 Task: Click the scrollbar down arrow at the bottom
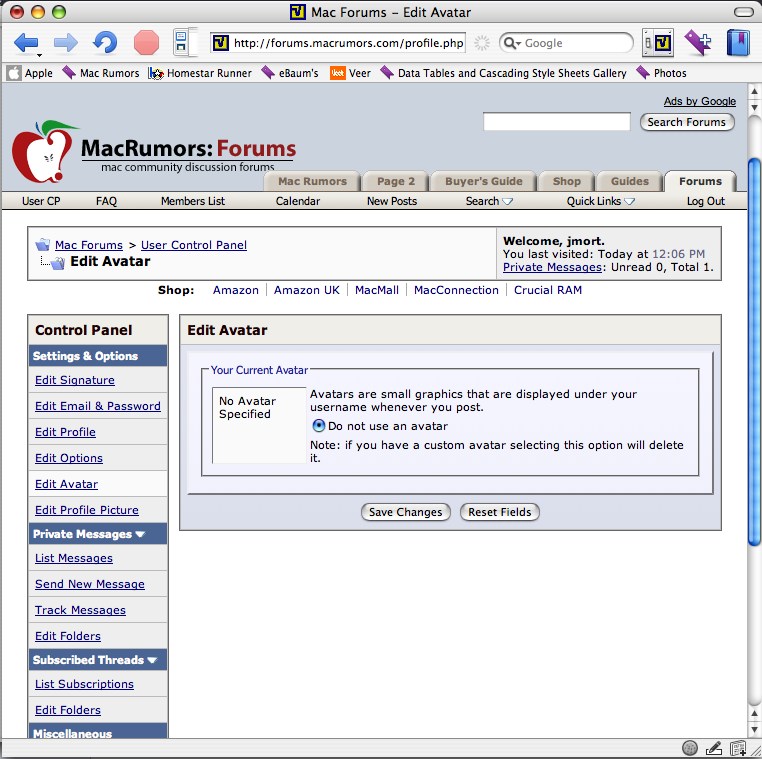[754, 729]
